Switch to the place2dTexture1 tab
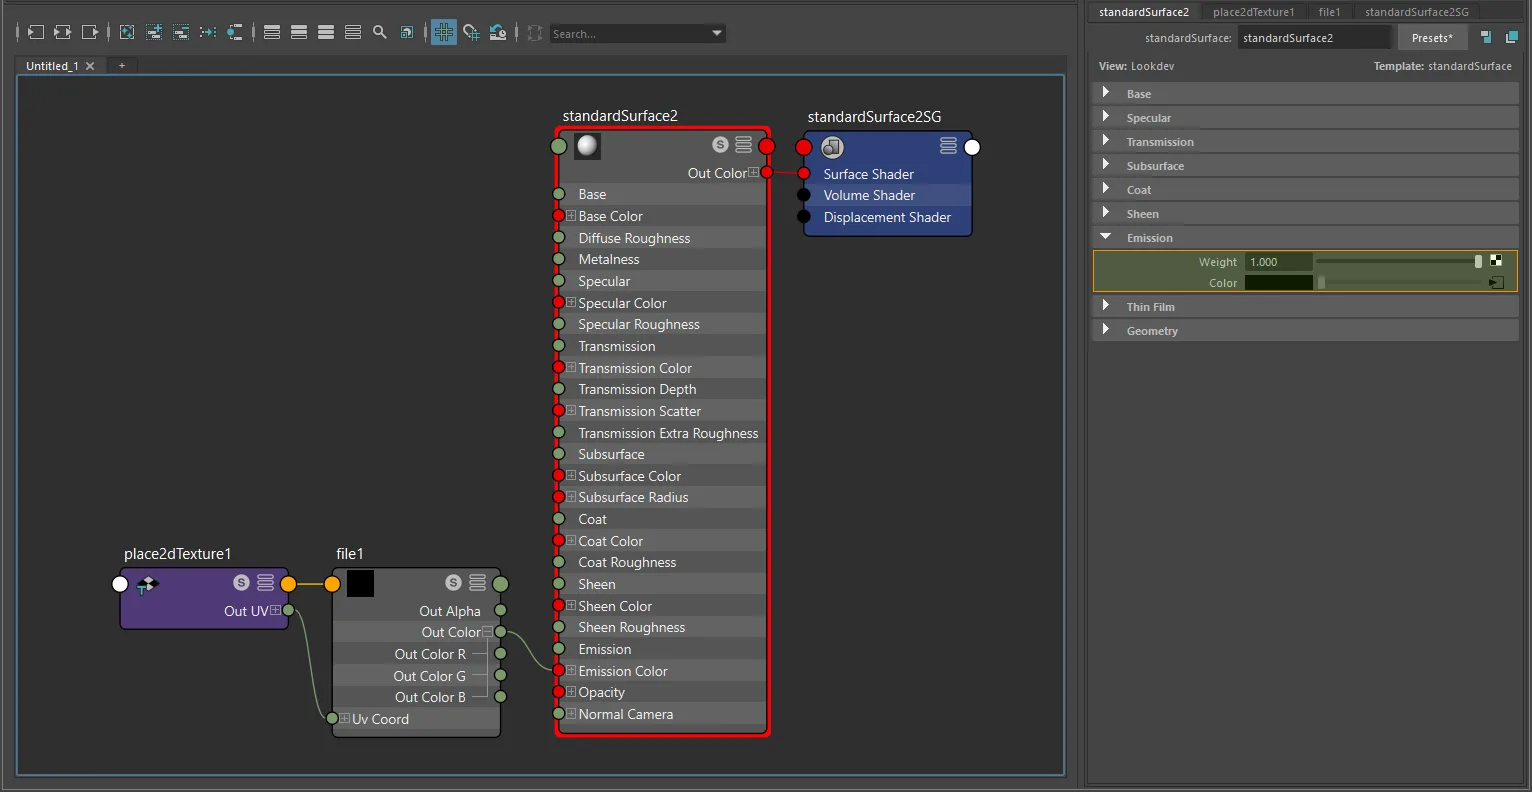Viewport: 1532px width, 792px height. pyautogui.click(x=1253, y=12)
